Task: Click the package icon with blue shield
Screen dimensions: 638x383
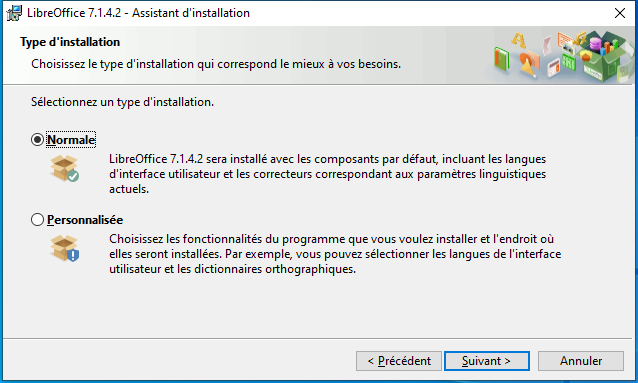Action: pyautogui.click(x=64, y=248)
